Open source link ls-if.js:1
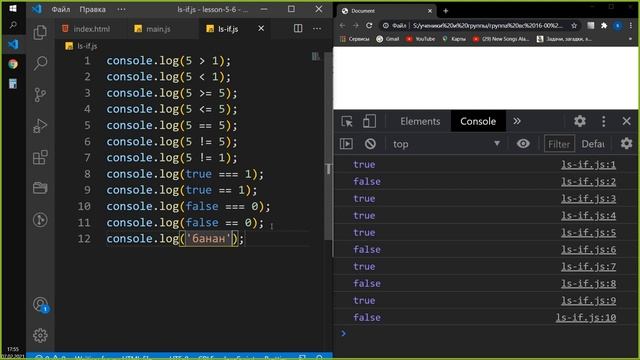640x360 pixels. [588, 164]
